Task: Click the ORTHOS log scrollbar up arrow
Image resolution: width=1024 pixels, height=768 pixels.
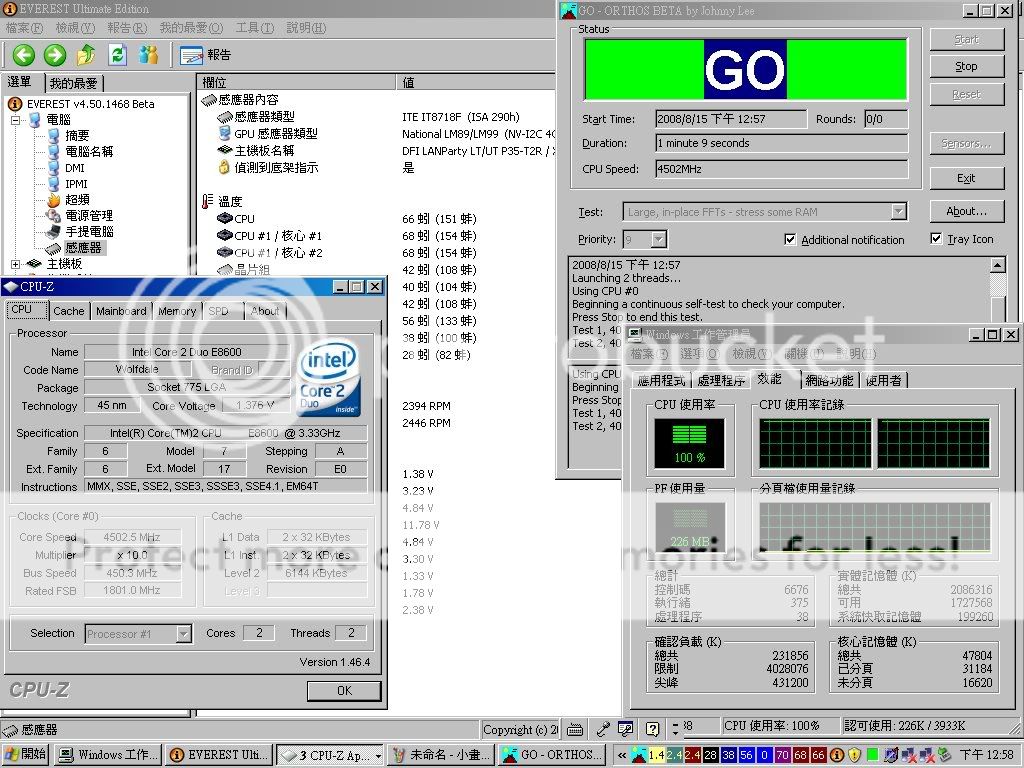Action: click(998, 265)
